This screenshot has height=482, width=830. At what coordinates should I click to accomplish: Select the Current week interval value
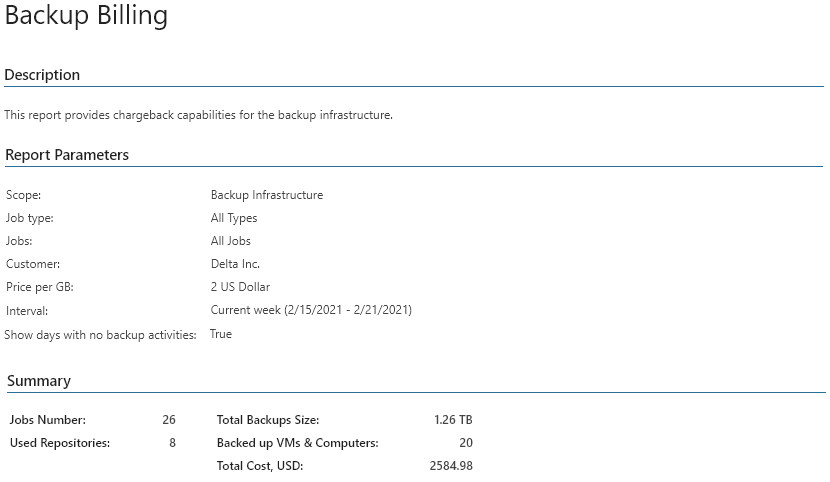point(311,310)
